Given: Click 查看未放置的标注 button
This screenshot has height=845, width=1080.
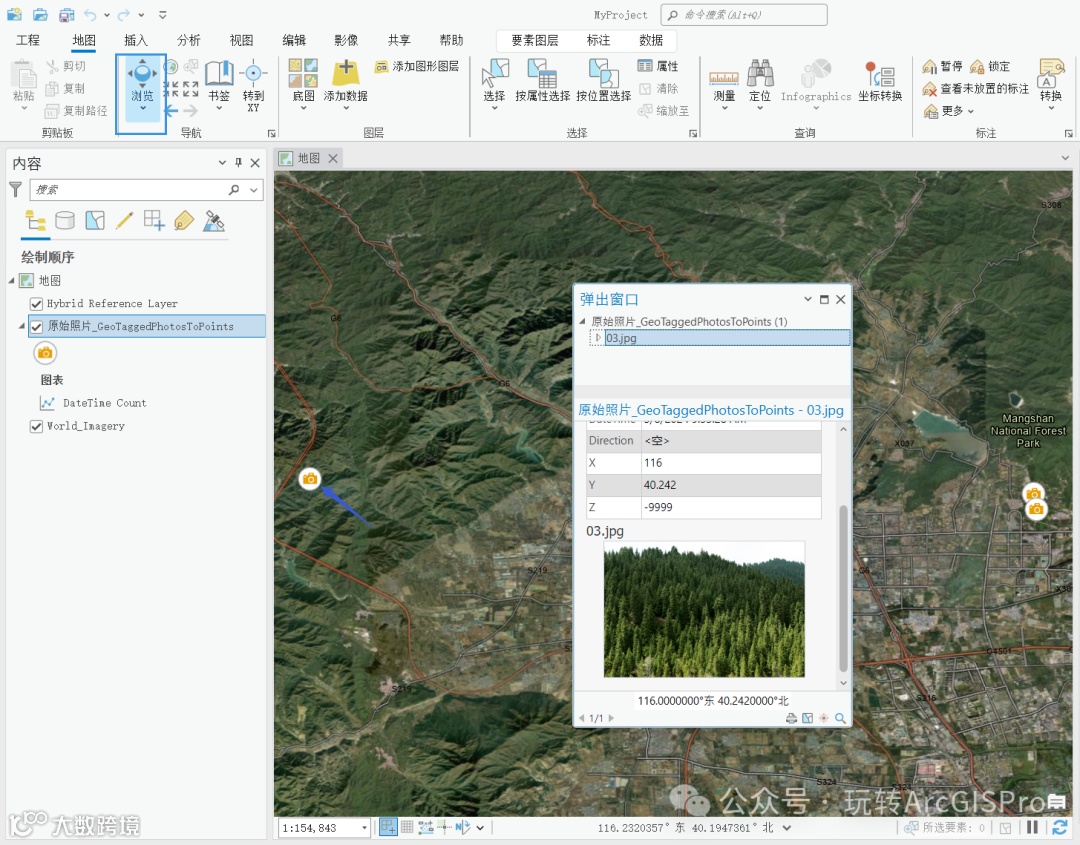Looking at the screenshot, I should pos(975,88).
